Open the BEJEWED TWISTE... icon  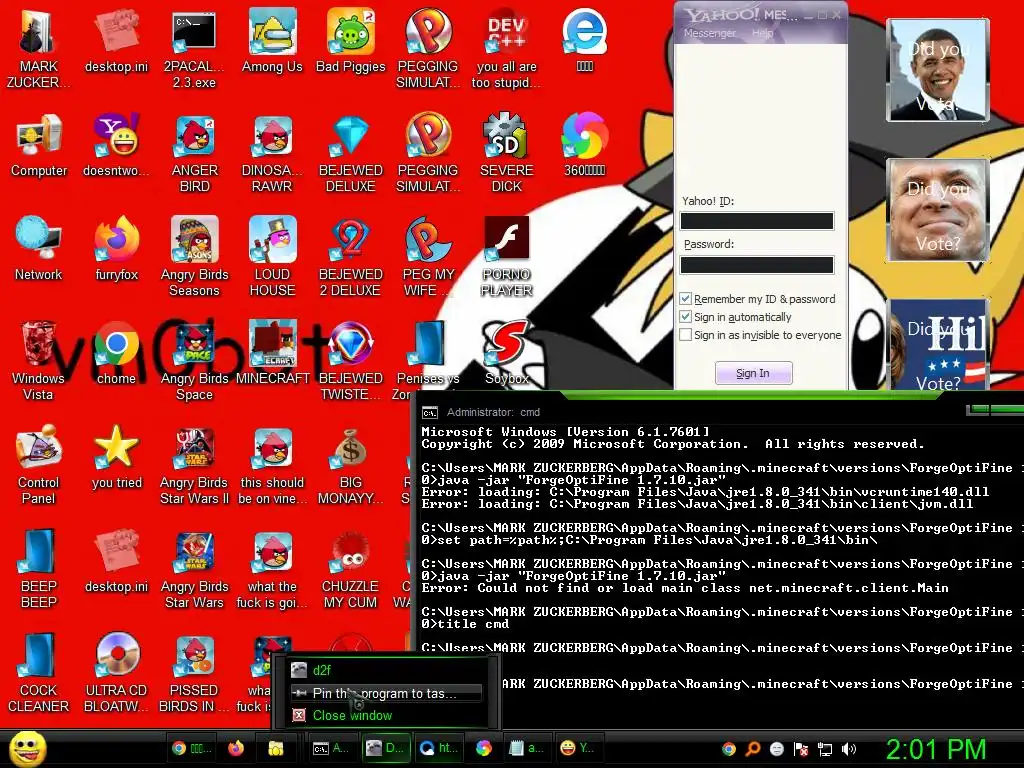(351, 360)
